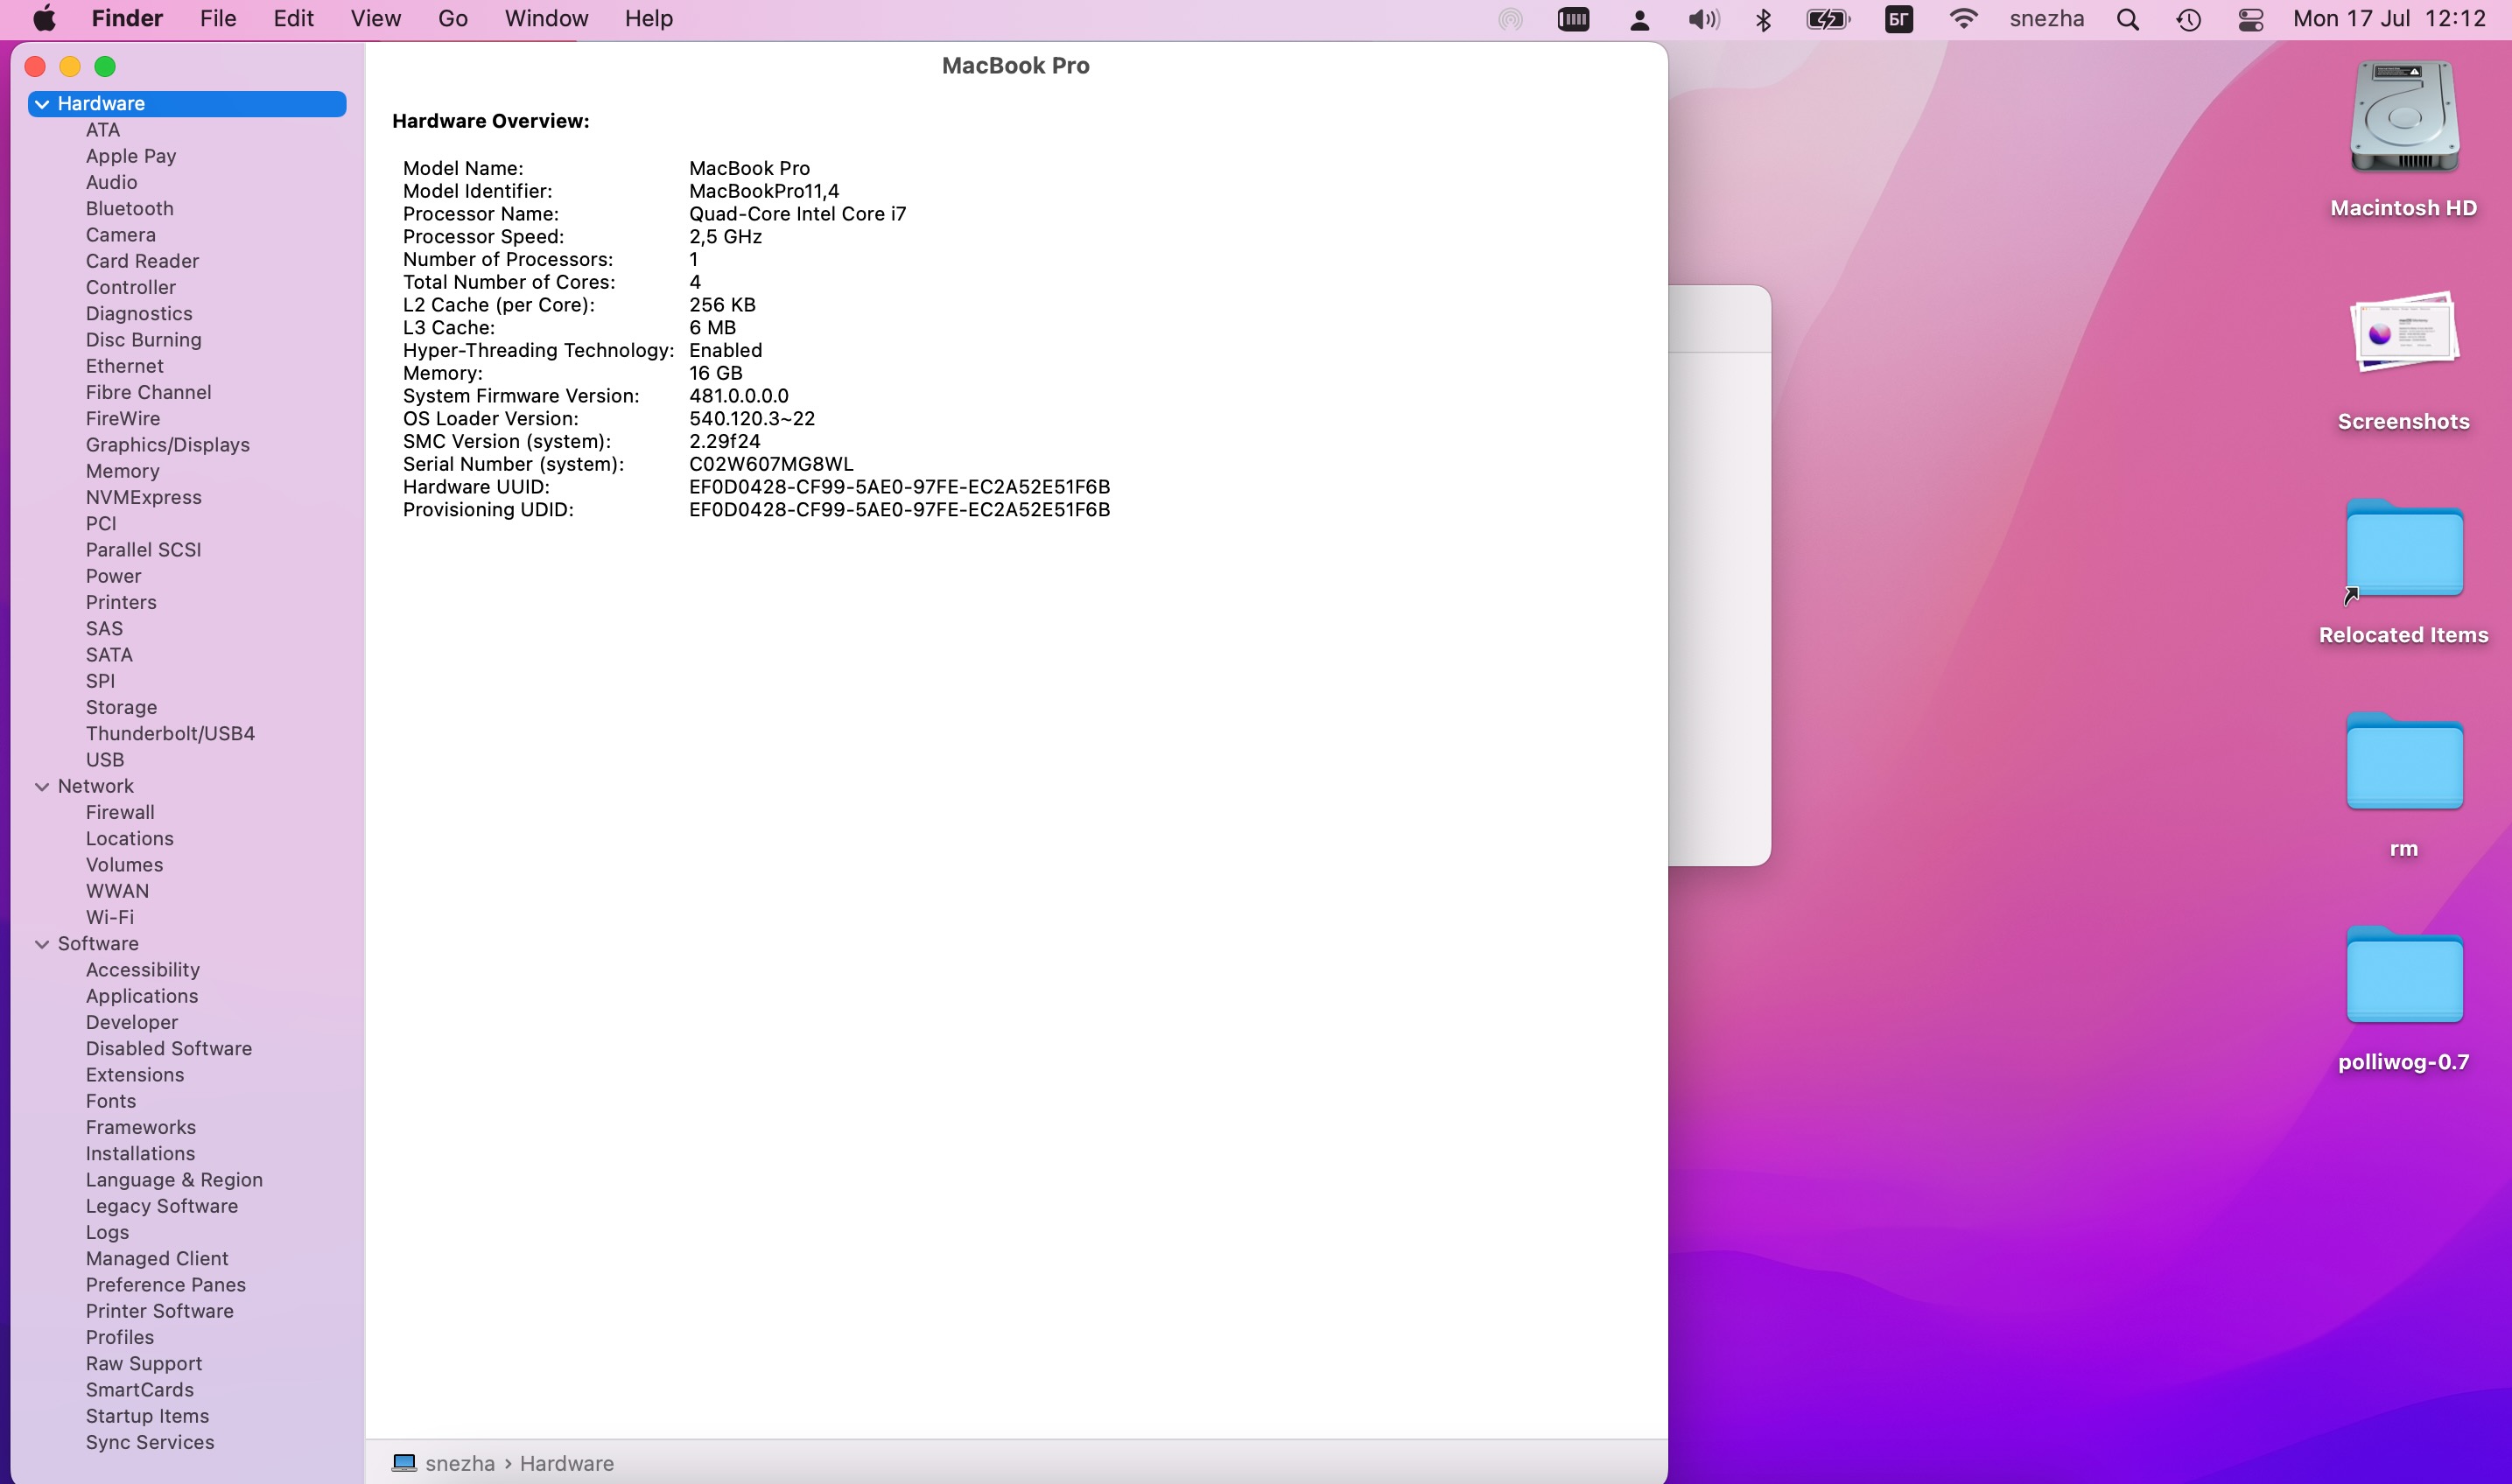The image size is (2512, 1484).
Task: Select Storage in the sidebar
Action: (121, 707)
